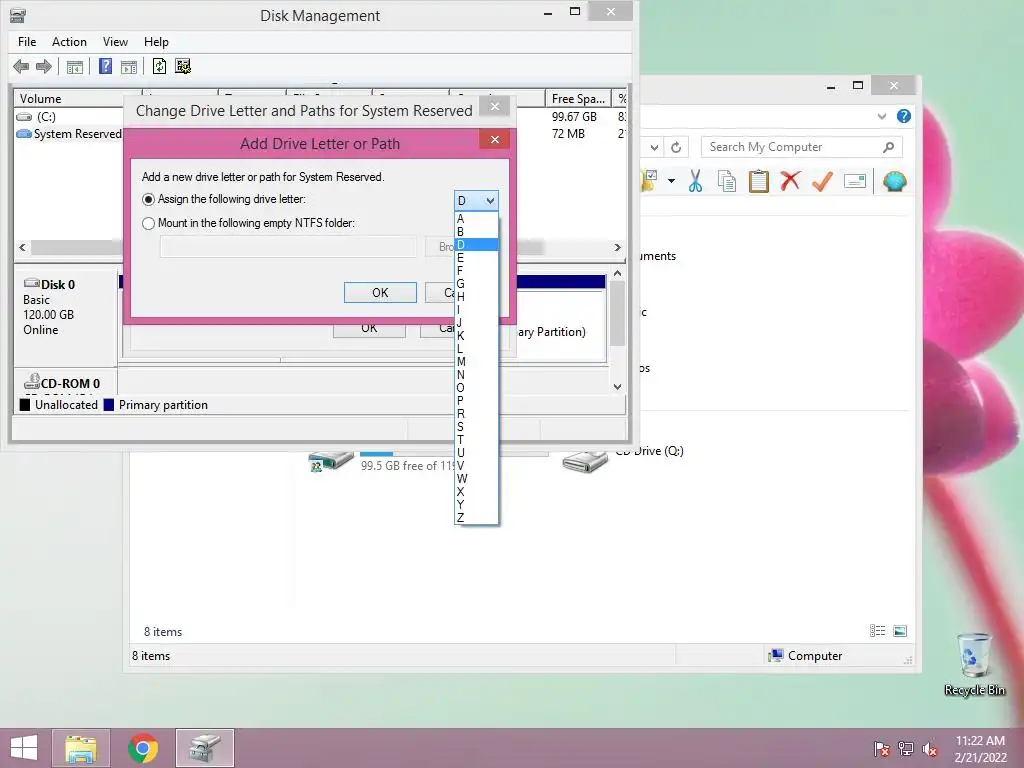Open the View menu in Disk Management

pyautogui.click(x=115, y=42)
